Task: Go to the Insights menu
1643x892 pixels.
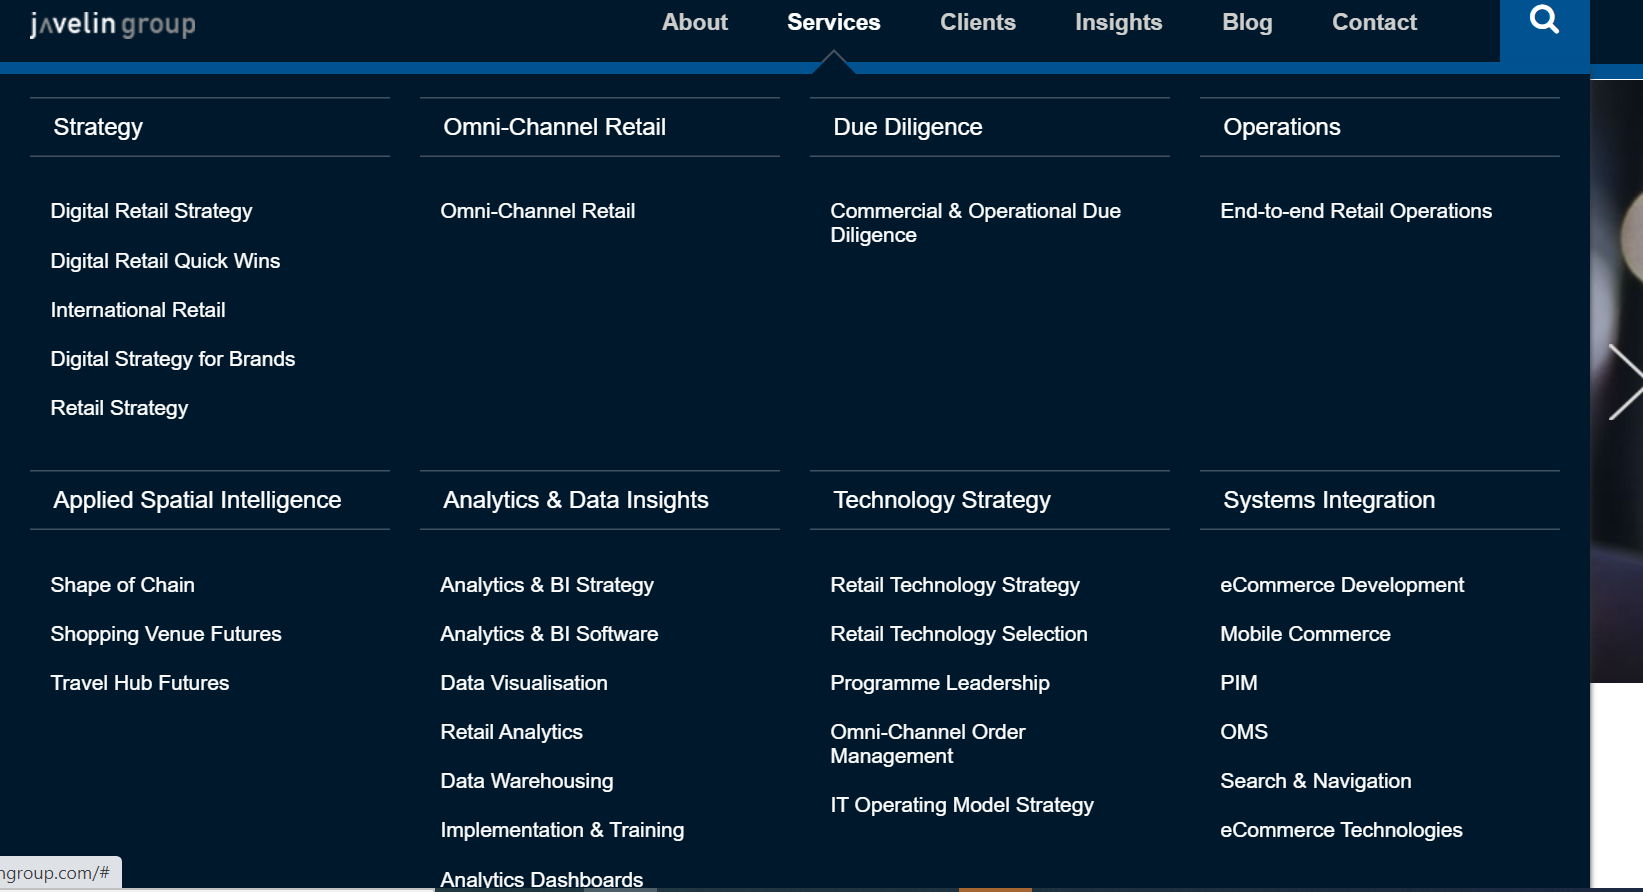Action: pyautogui.click(x=1118, y=23)
